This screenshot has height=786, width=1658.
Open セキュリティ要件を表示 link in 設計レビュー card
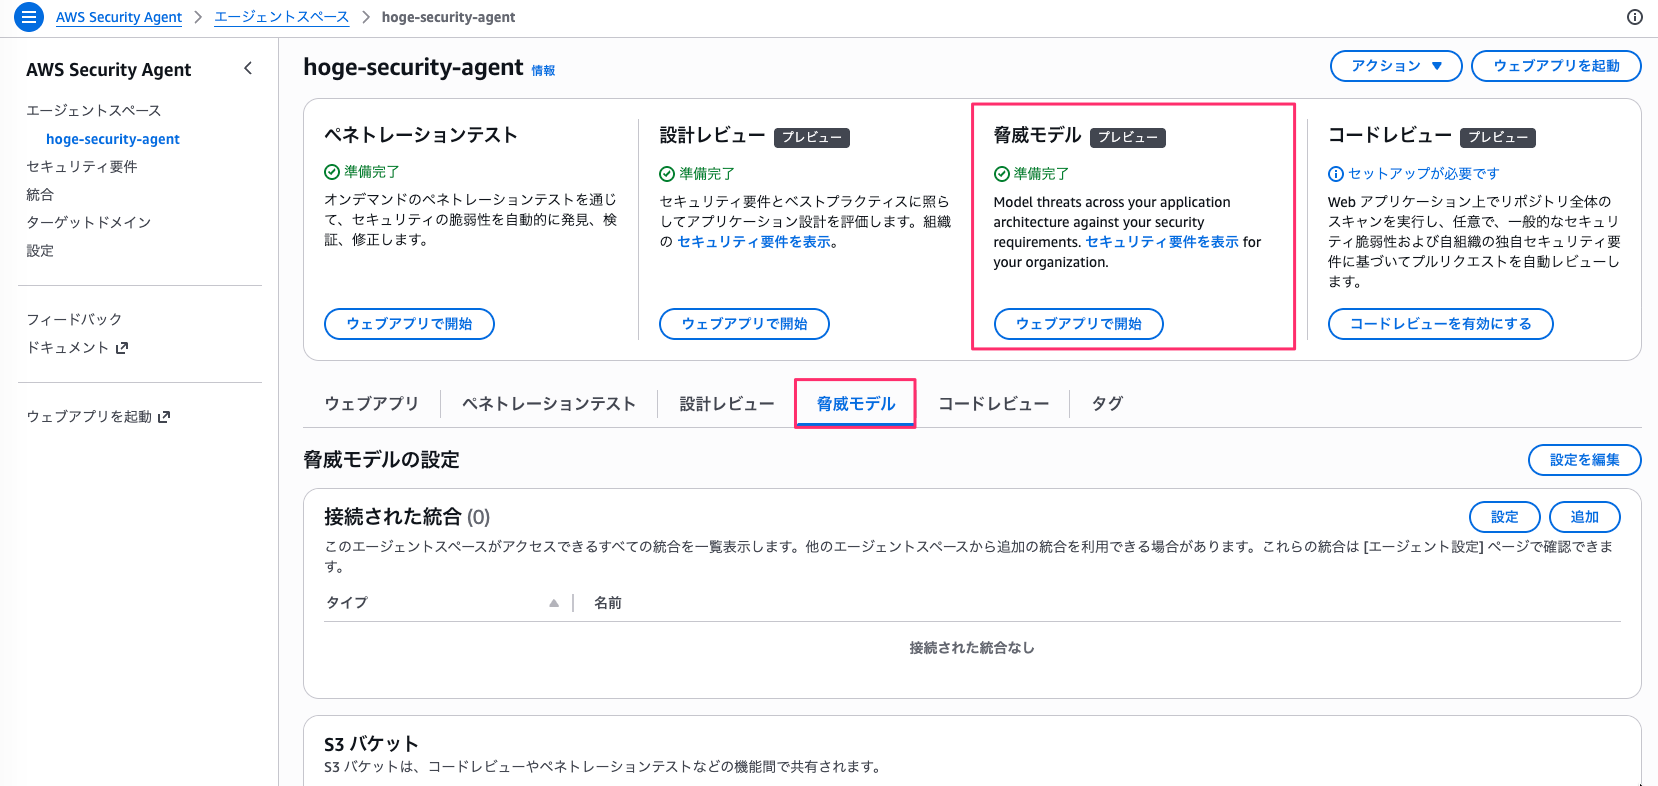[x=754, y=242]
